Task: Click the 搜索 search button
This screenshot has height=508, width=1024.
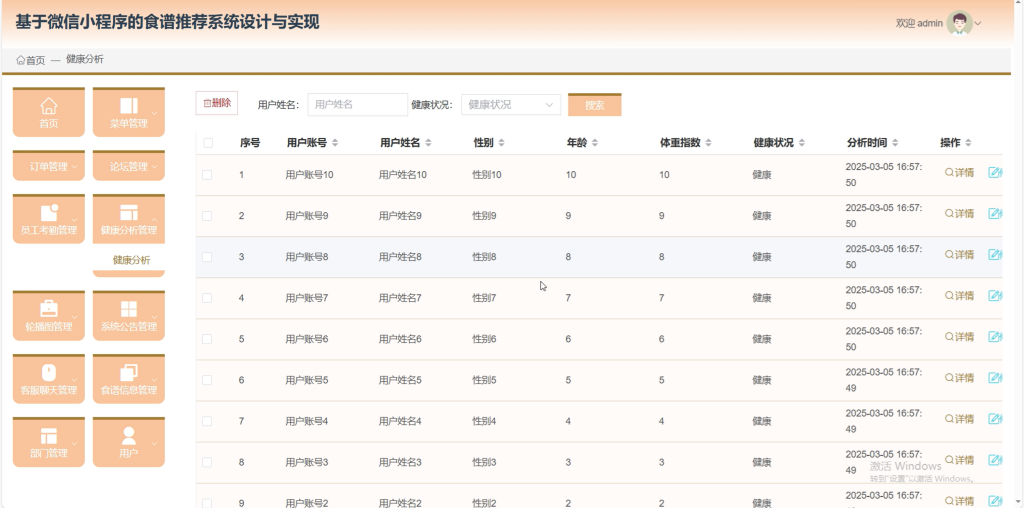Action: tap(594, 105)
